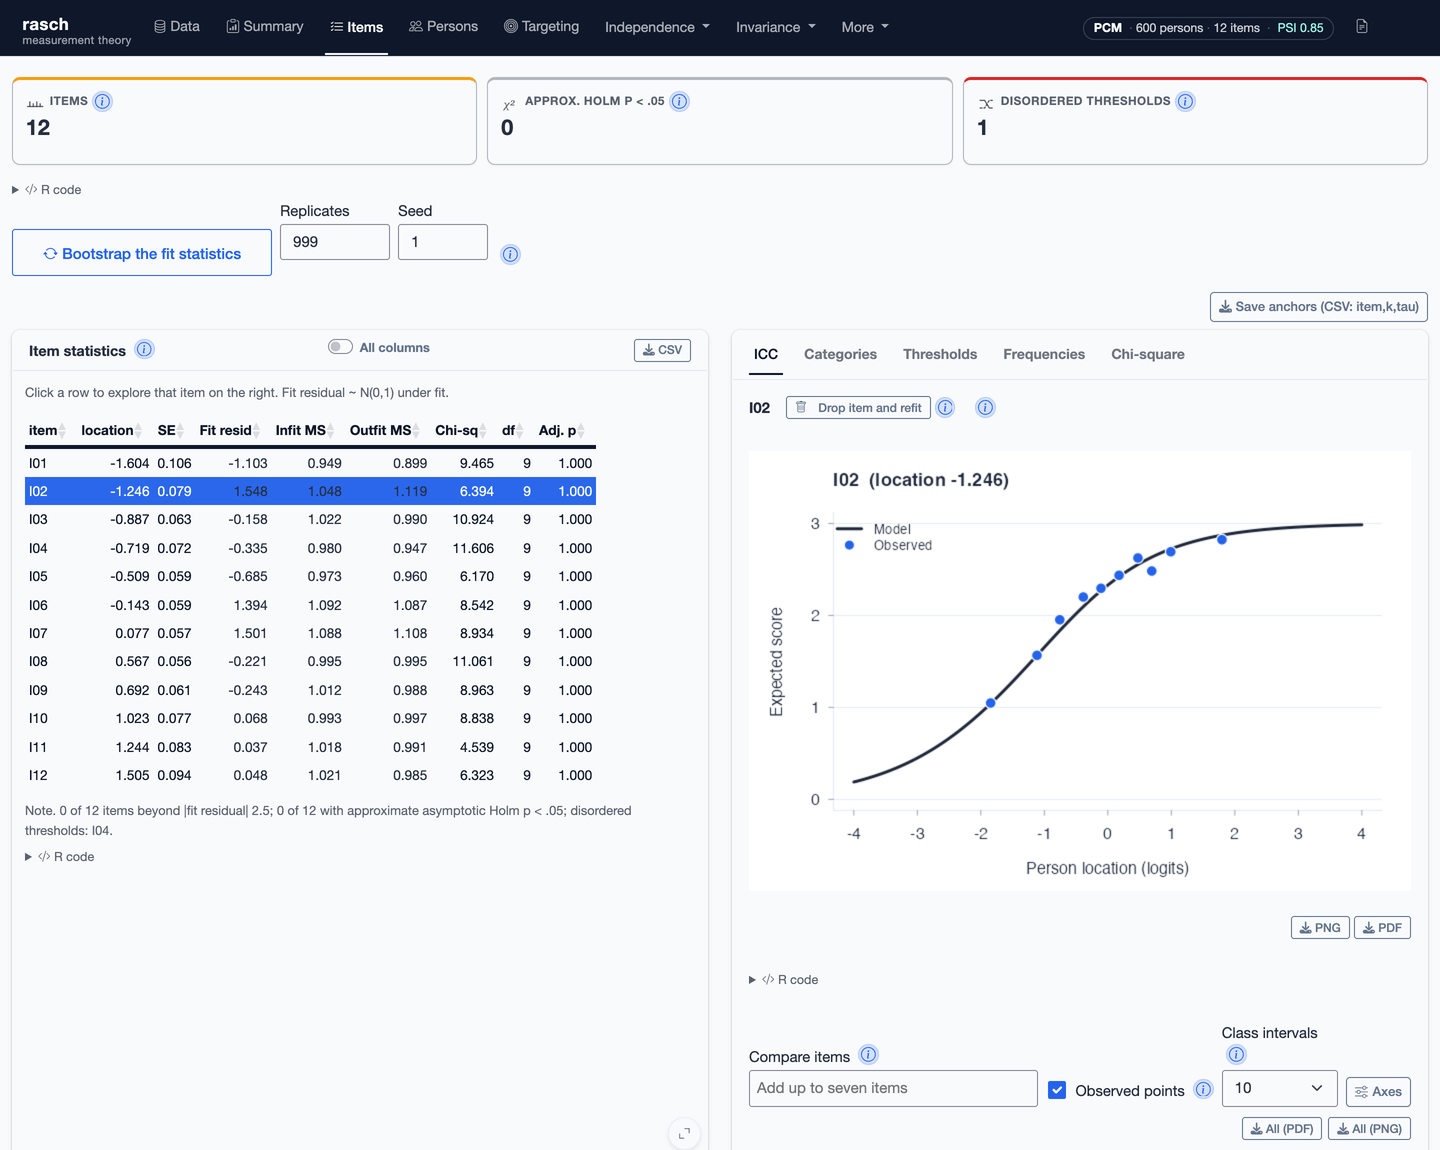Open info icon right after Drop item button
The width and height of the screenshot is (1440, 1150).
[x=945, y=407]
